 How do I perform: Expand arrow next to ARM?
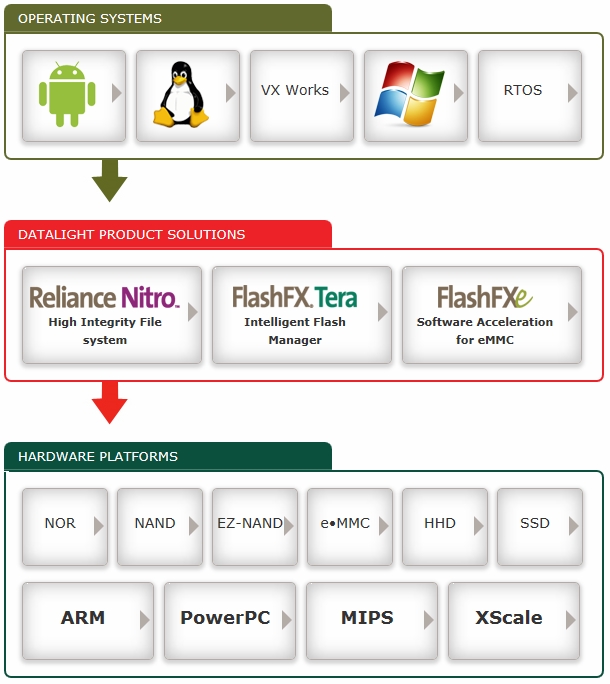tap(145, 621)
